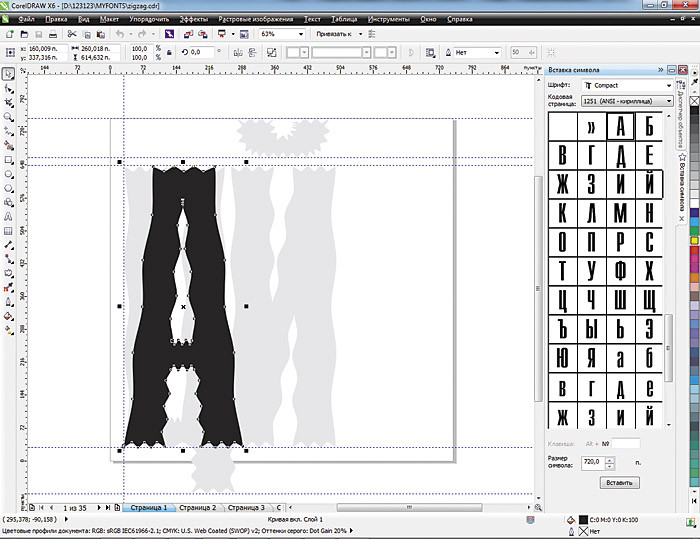700x539 pixels.
Task: Select the Blend effects tool
Action: [8, 273]
